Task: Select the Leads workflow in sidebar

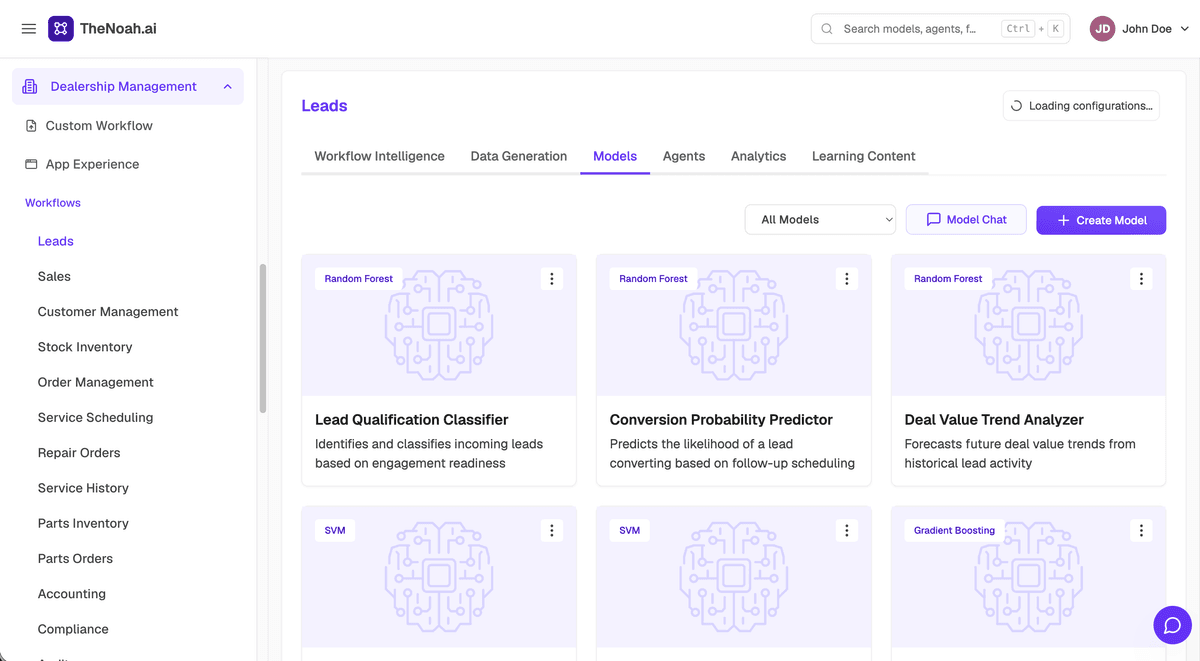Action: click(56, 241)
